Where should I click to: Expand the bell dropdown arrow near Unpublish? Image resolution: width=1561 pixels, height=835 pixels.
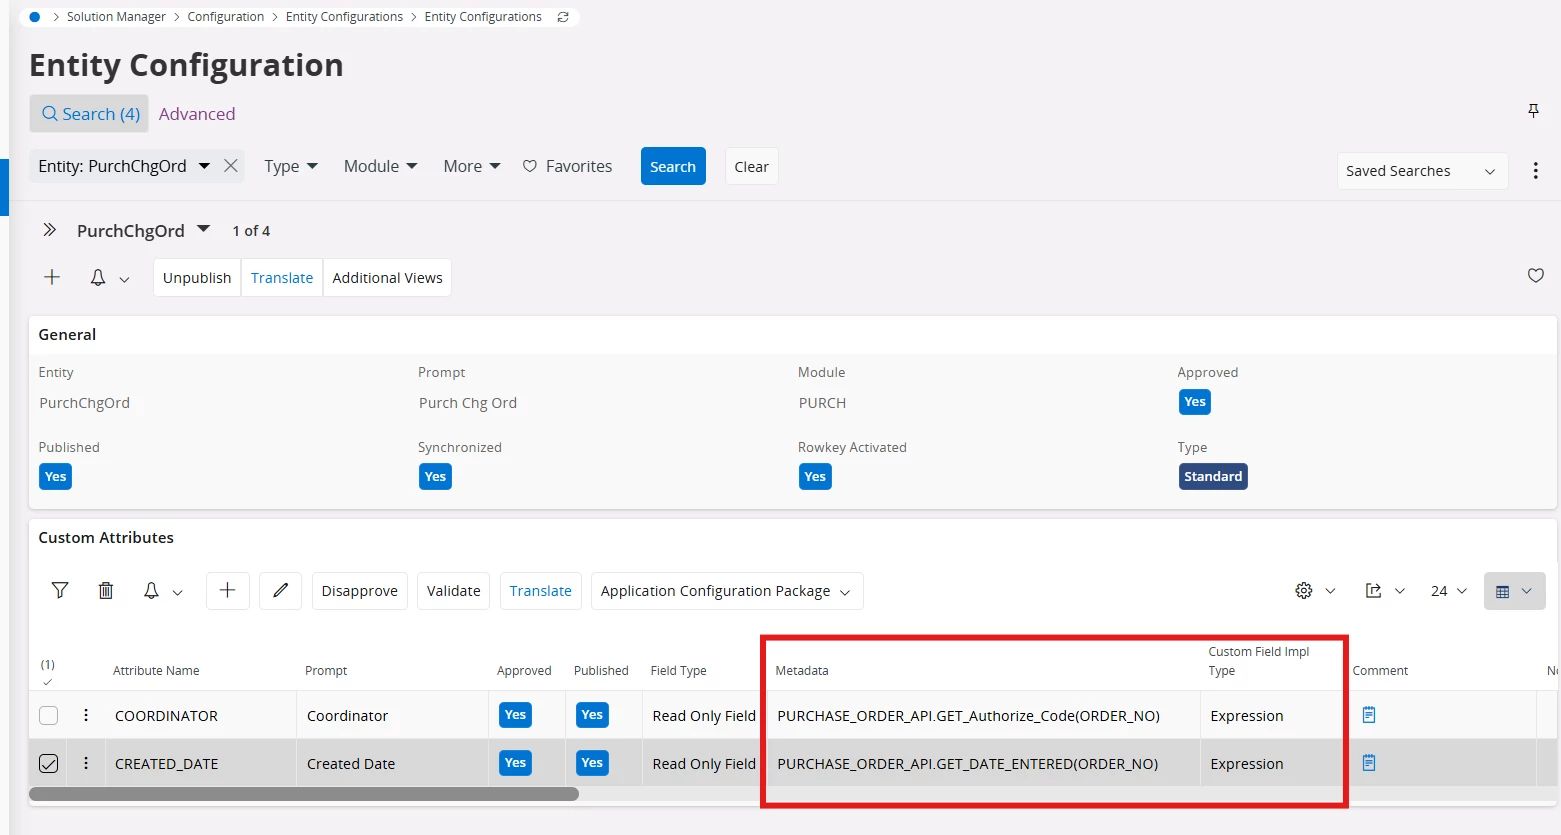click(x=124, y=279)
